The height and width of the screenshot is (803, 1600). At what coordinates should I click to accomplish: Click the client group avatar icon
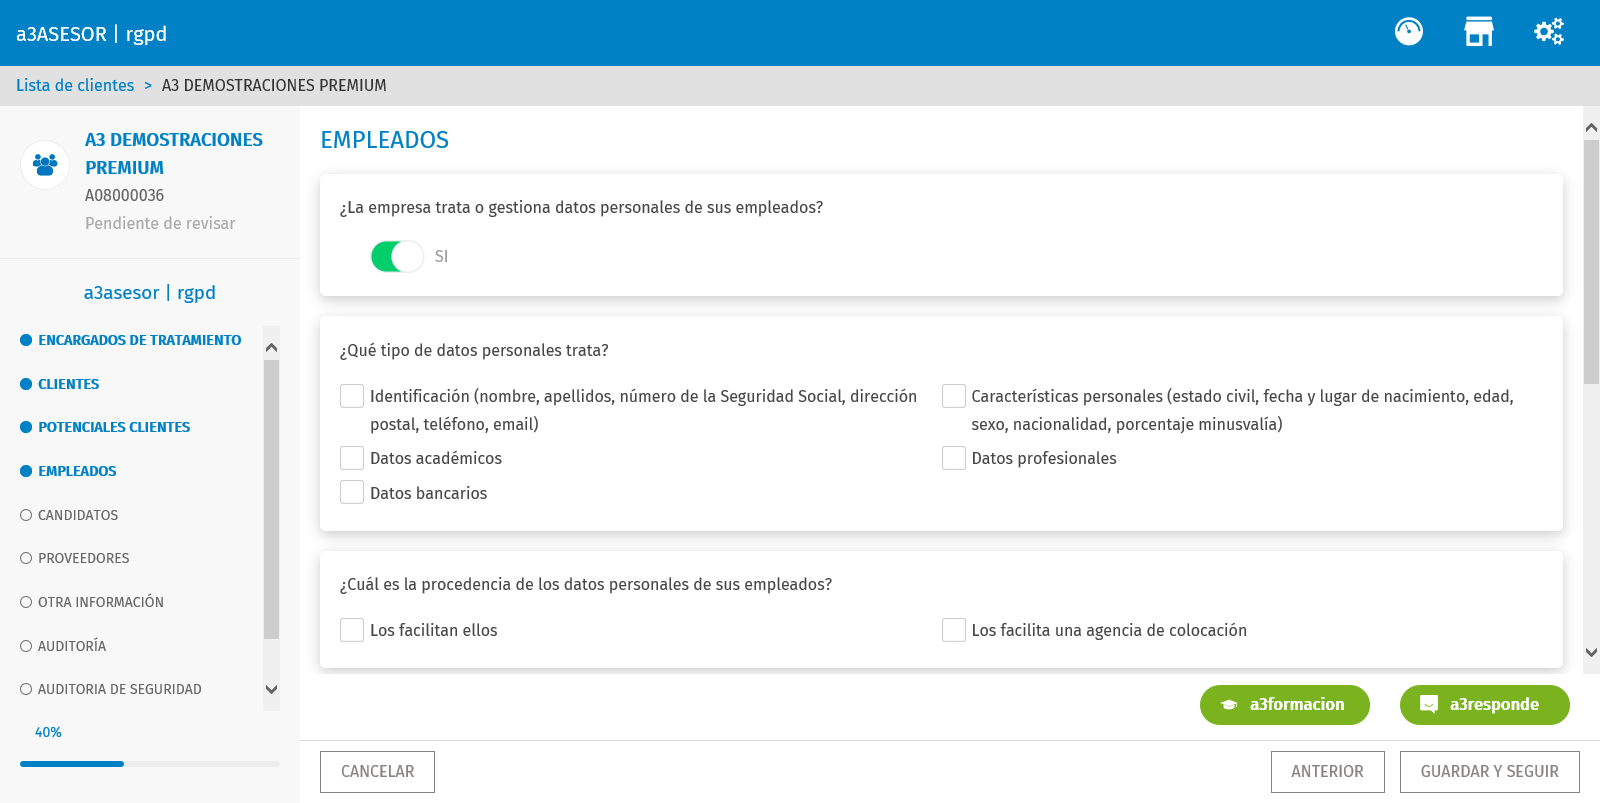click(x=45, y=164)
